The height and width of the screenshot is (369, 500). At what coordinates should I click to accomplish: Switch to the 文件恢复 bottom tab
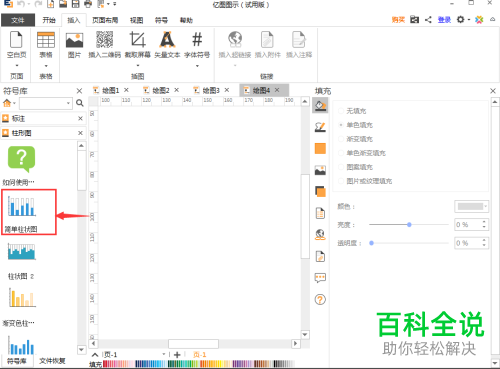pos(52,361)
